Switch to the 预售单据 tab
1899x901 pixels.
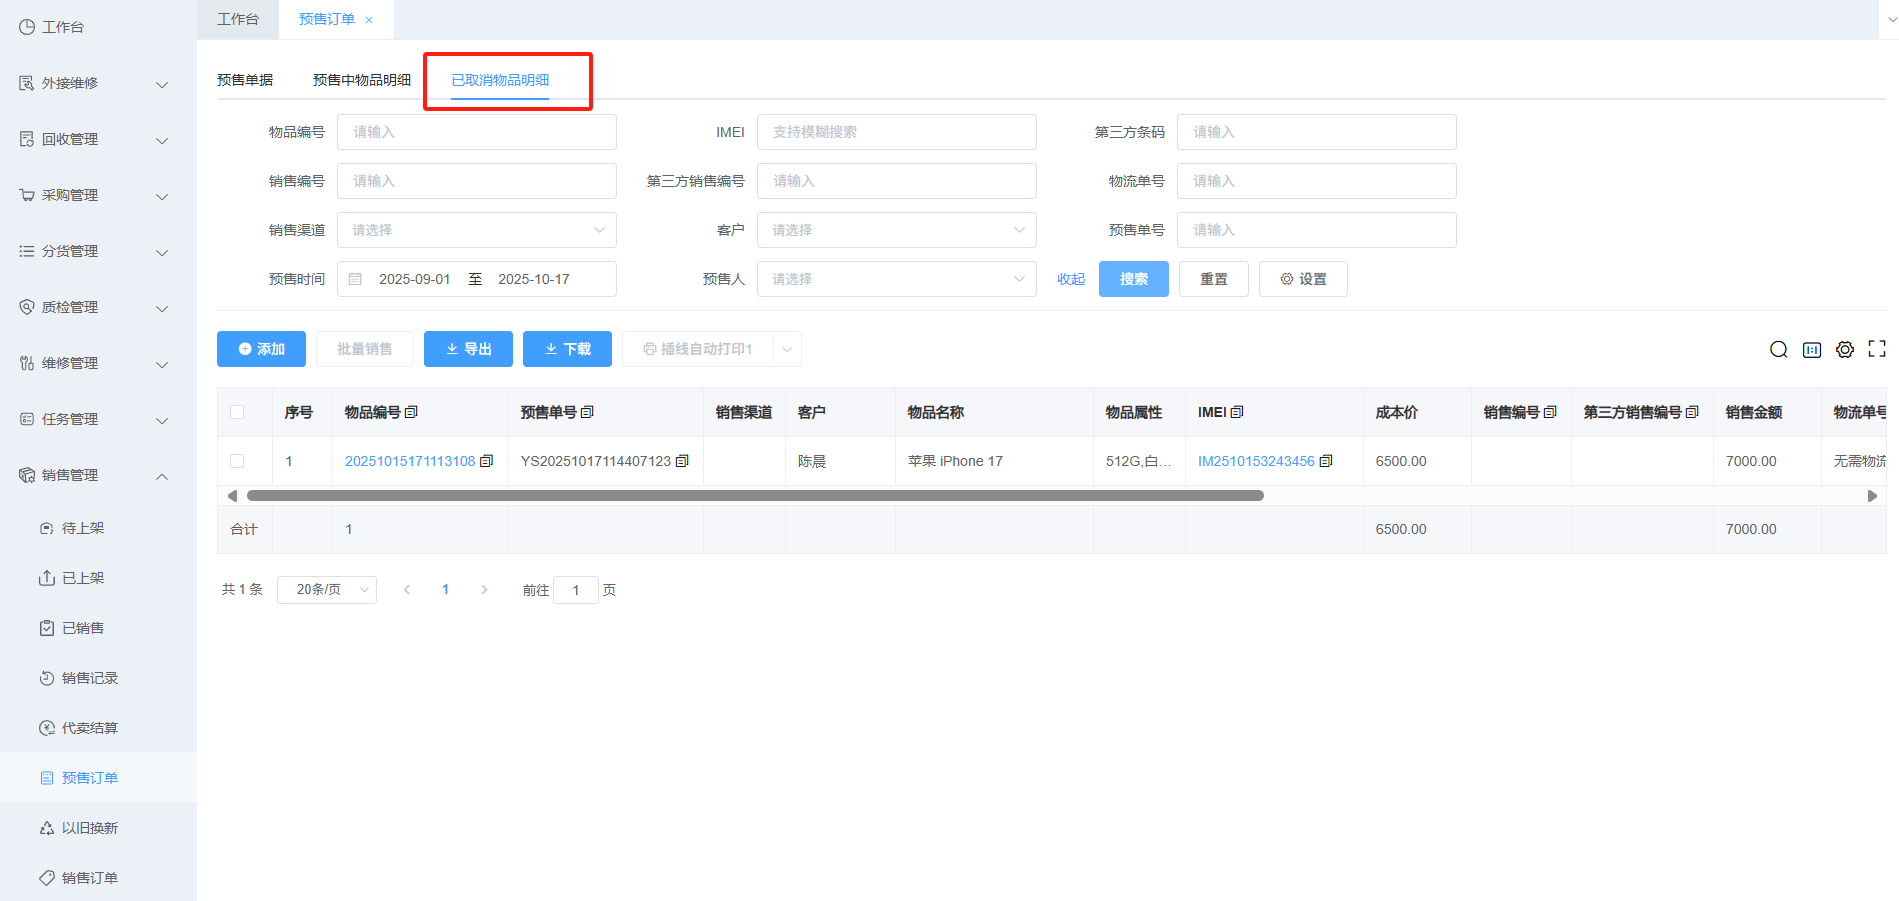pos(245,80)
